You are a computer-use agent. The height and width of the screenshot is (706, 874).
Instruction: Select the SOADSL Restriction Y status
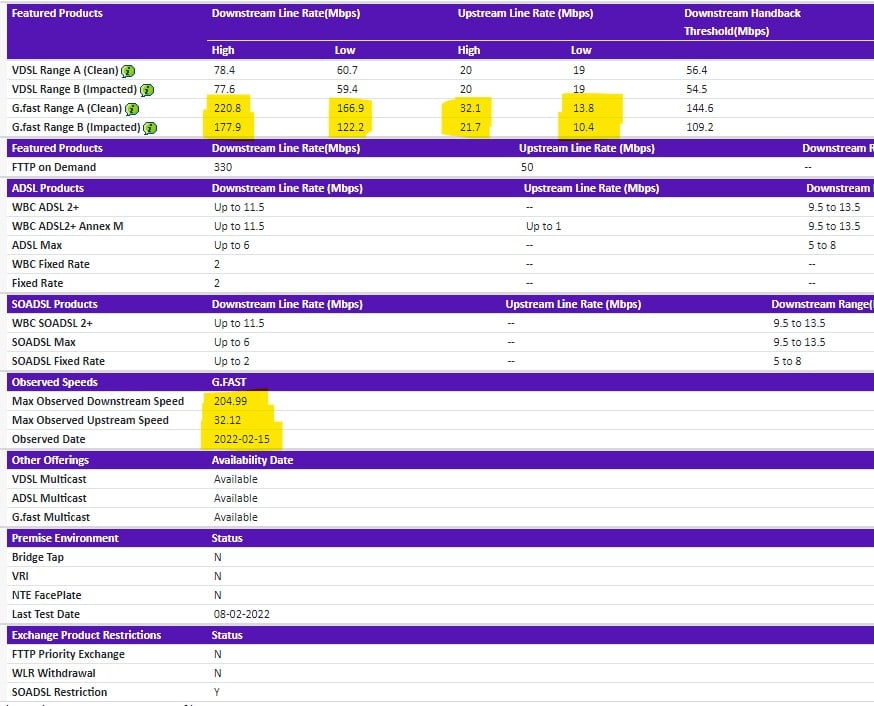217,692
